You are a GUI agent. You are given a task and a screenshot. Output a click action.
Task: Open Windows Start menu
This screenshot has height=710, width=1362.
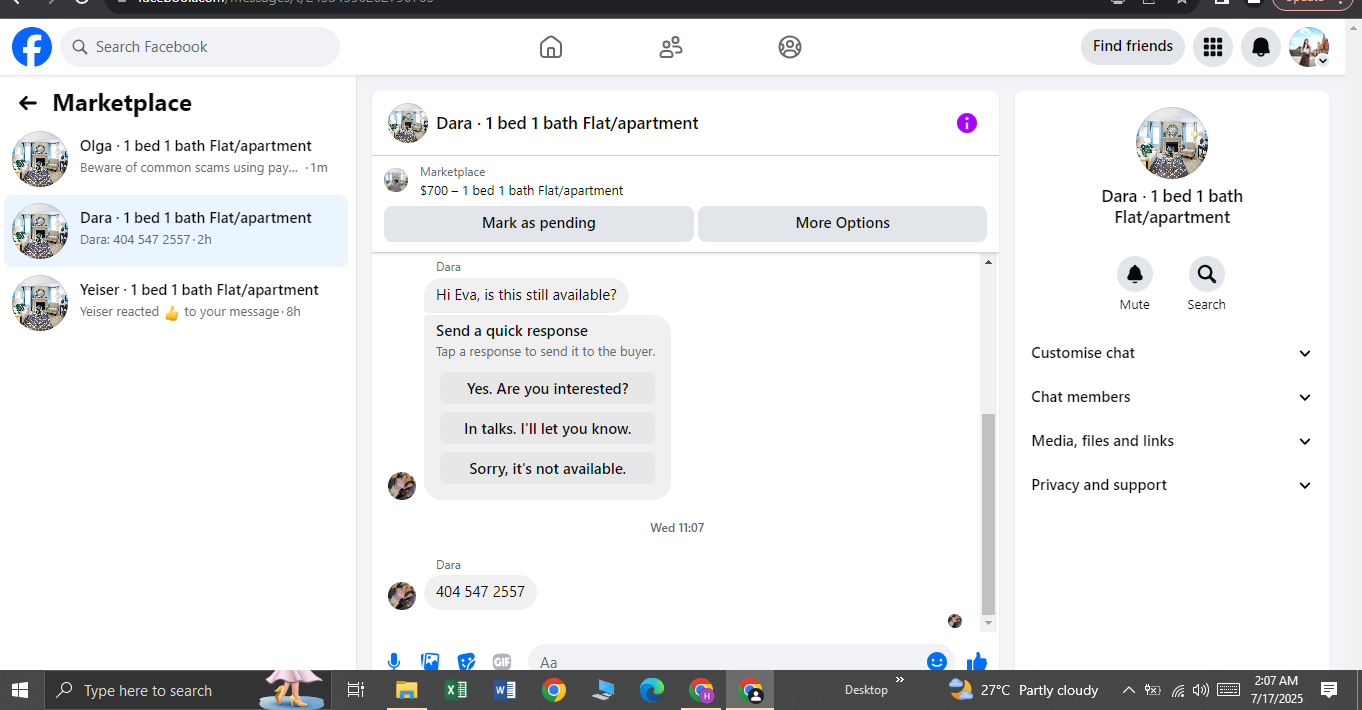20,690
